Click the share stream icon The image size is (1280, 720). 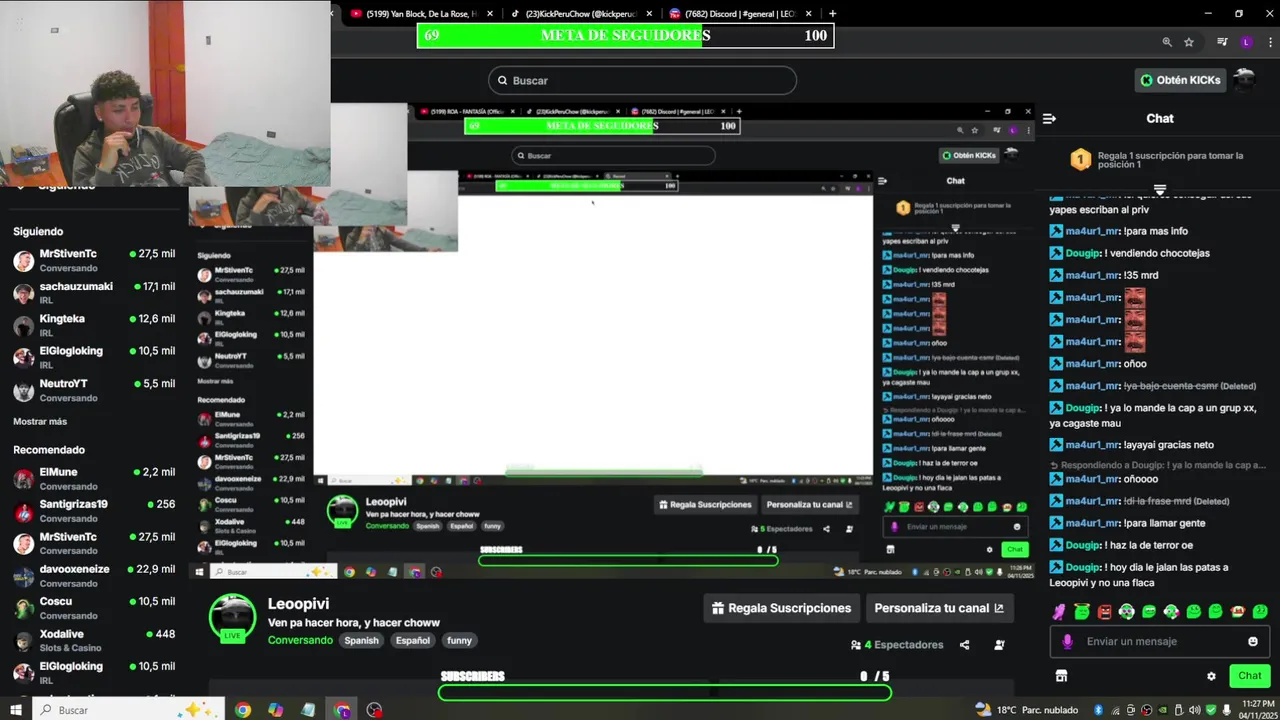[x=964, y=645]
